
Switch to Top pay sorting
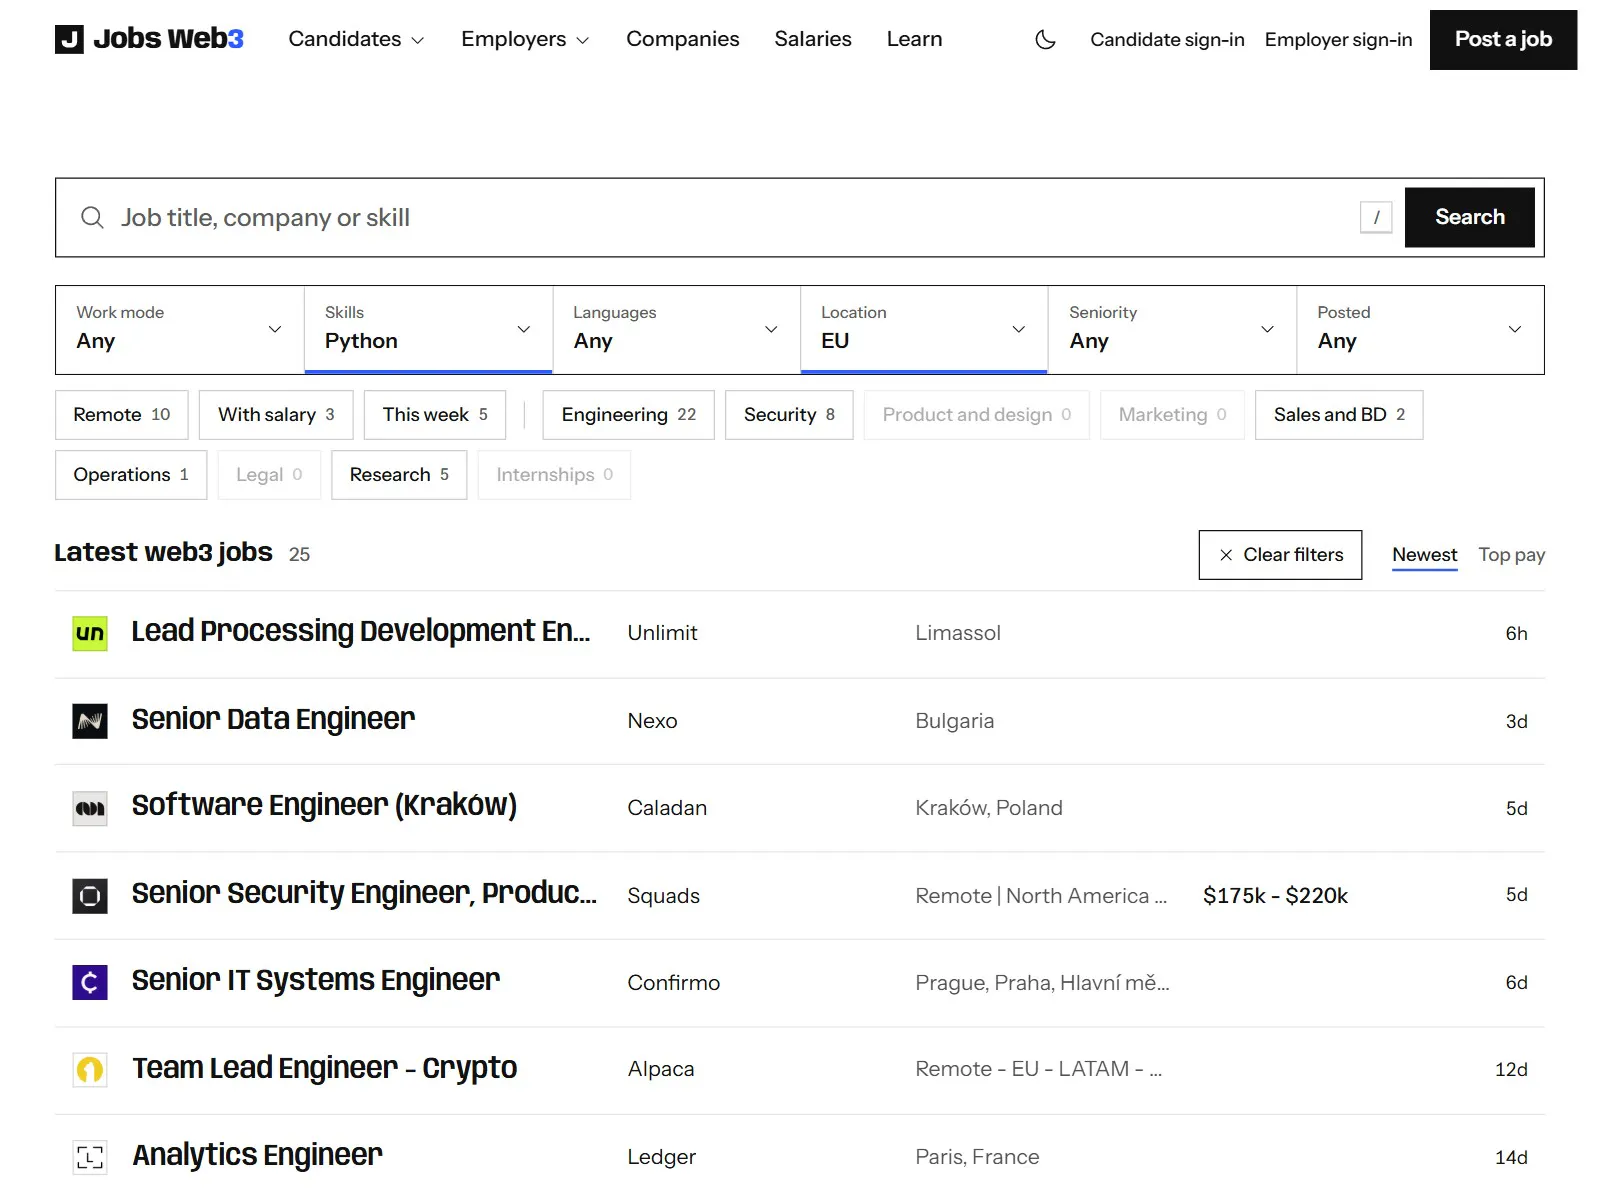click(x=1511, y=555)
